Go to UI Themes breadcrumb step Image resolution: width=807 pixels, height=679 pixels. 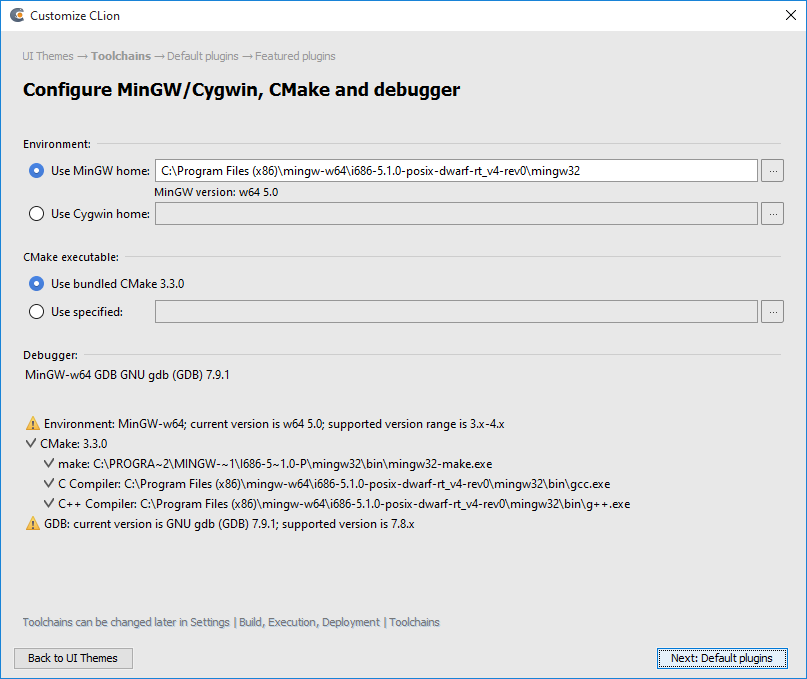[48, 56]
